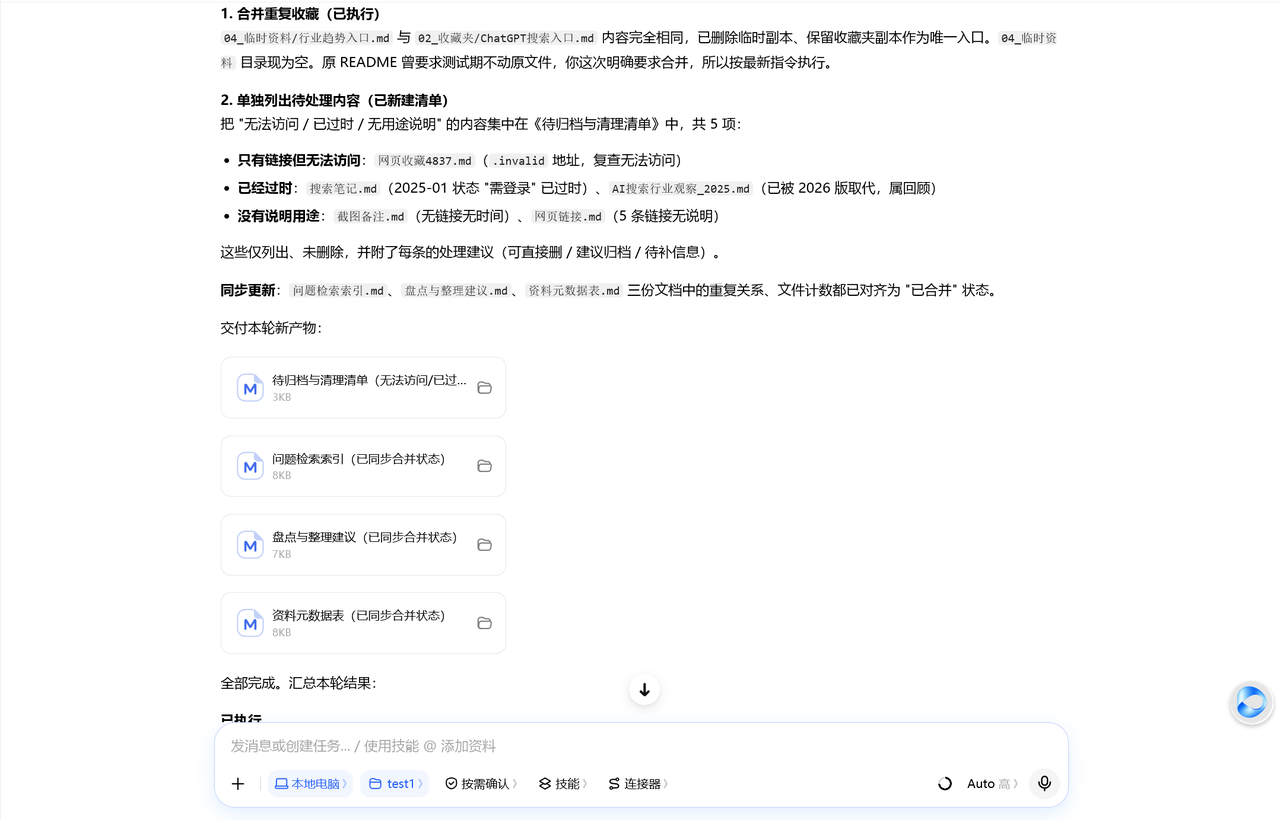Image resolution: width=1280 pixels, height=820 pixels.
Task: Click the 04_临时资料/行业趋势入口.md path text
Action: click(306, 38)
